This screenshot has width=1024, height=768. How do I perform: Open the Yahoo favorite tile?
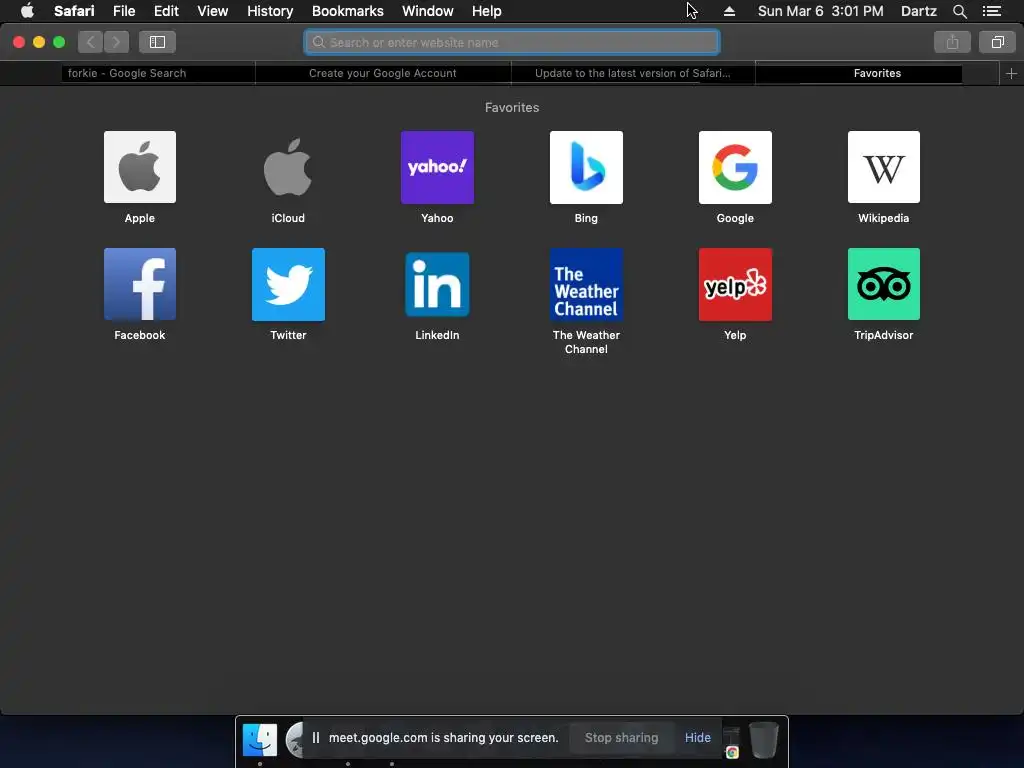click(437, 167)
